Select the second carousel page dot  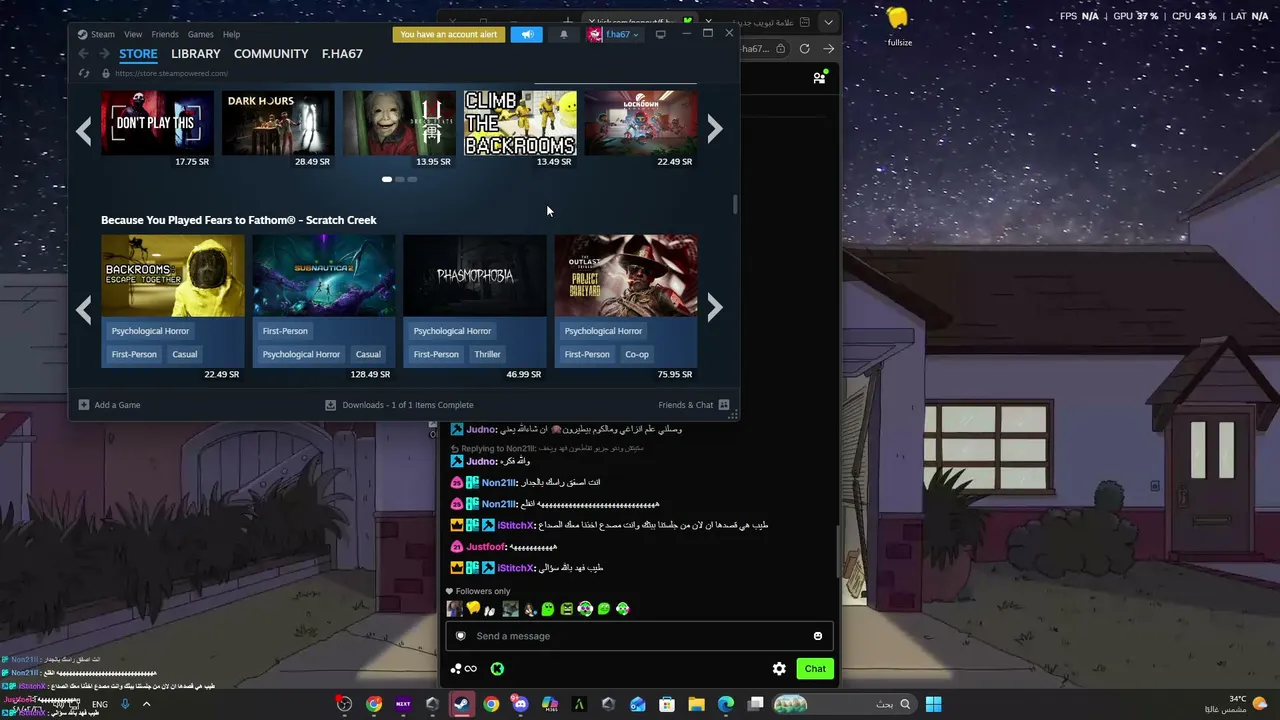pyautogui.click(x=399, y=180)
